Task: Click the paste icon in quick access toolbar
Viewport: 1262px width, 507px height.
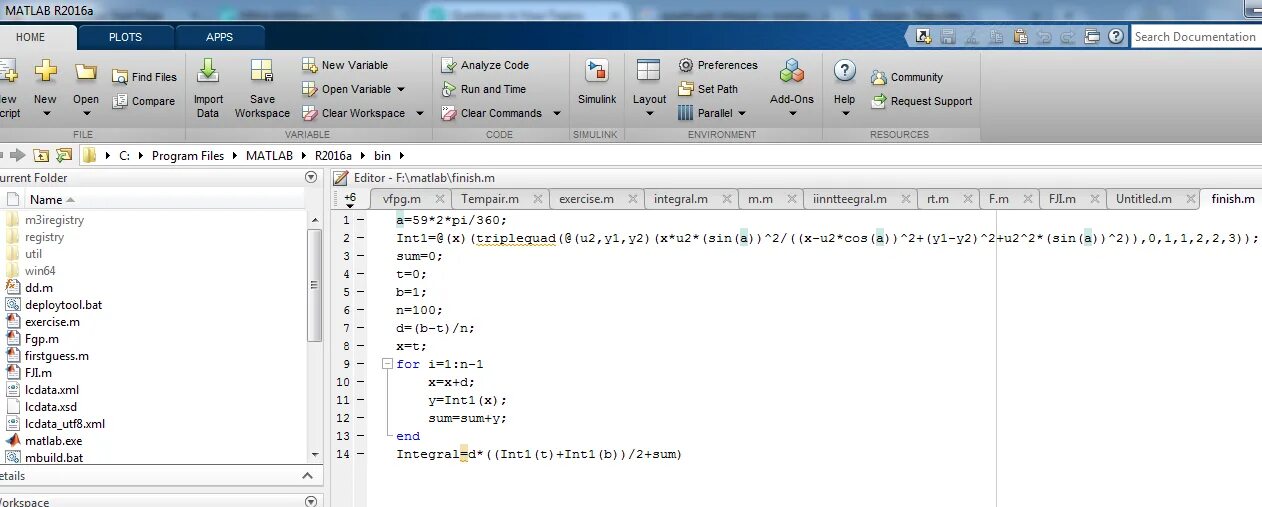Action: pyautogui.click(x=1021, y=36)
